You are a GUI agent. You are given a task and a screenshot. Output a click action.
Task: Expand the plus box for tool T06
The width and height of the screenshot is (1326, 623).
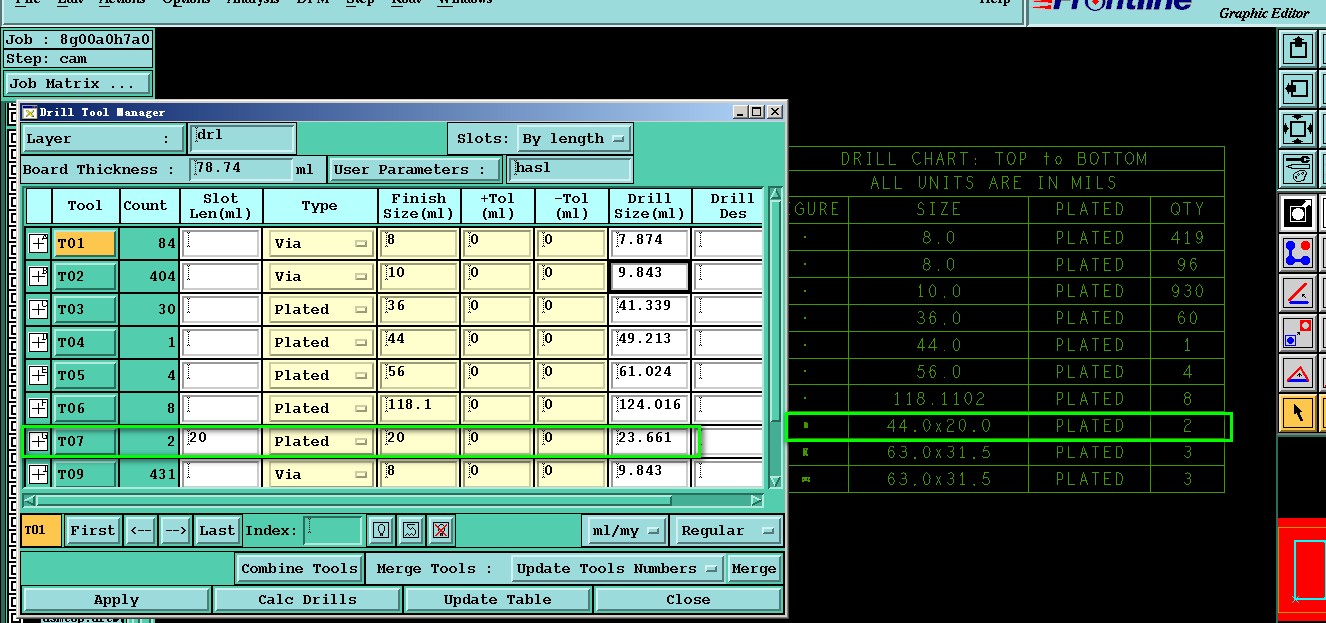tap(38, 408)
